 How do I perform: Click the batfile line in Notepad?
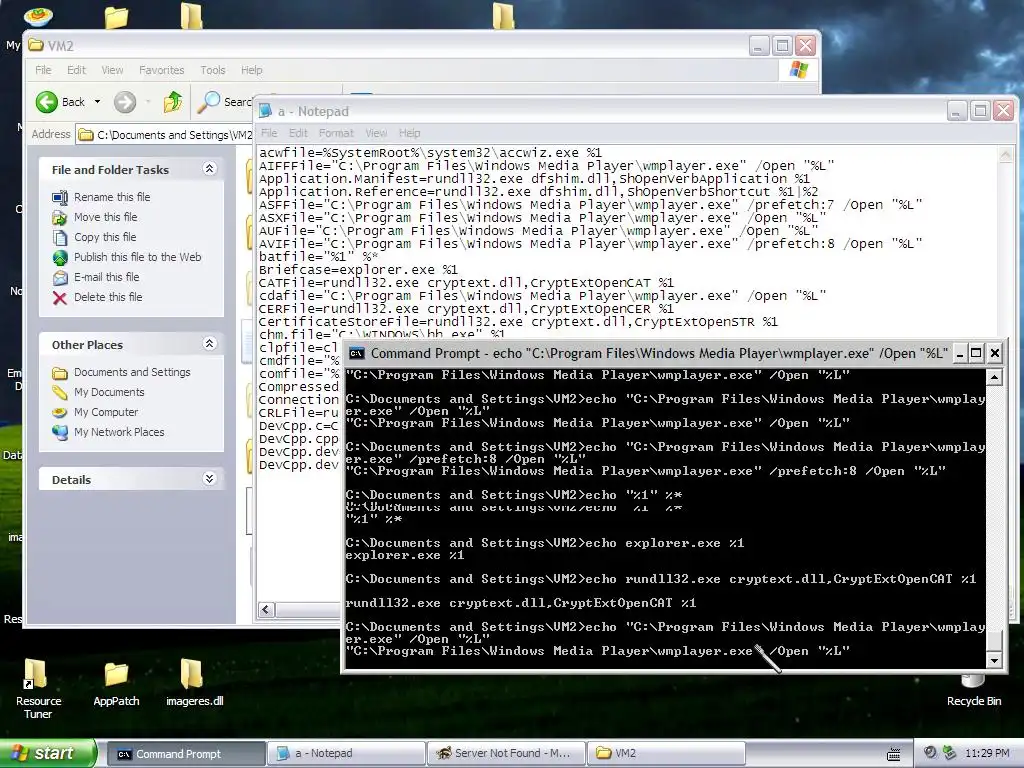318,257
